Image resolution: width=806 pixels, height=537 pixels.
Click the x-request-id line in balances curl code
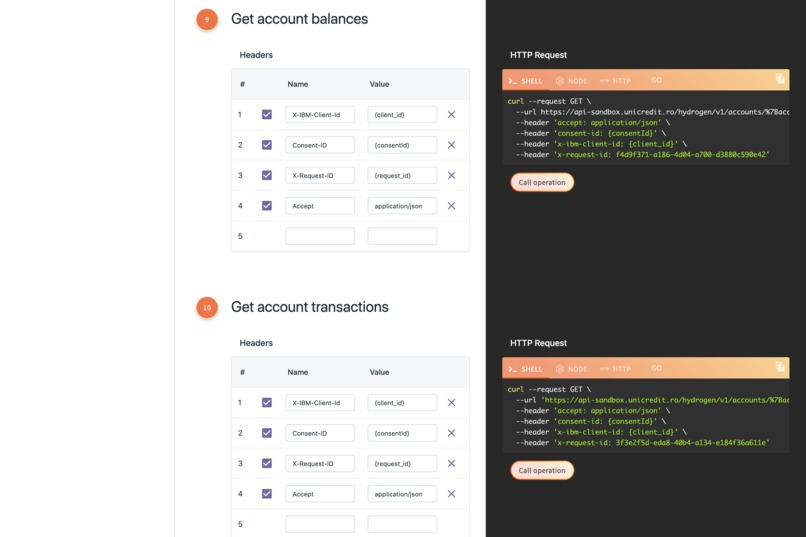click(x=643, y=155)
